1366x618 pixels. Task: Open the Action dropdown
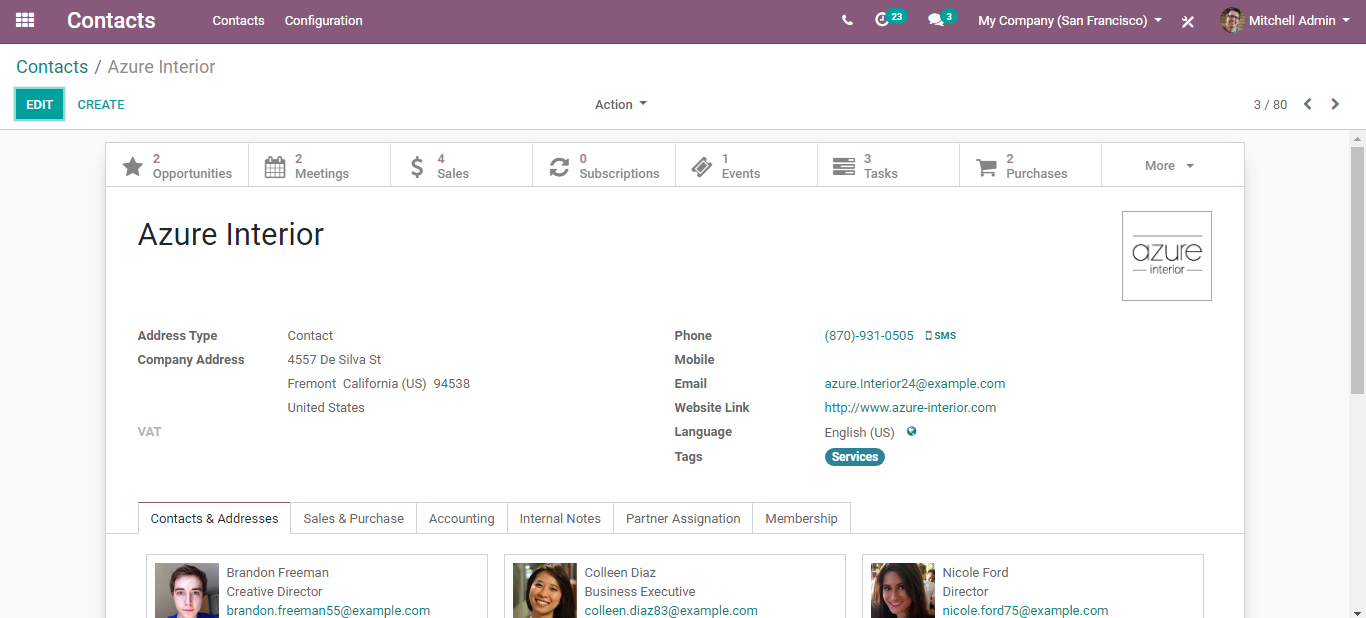coord(620,104)
